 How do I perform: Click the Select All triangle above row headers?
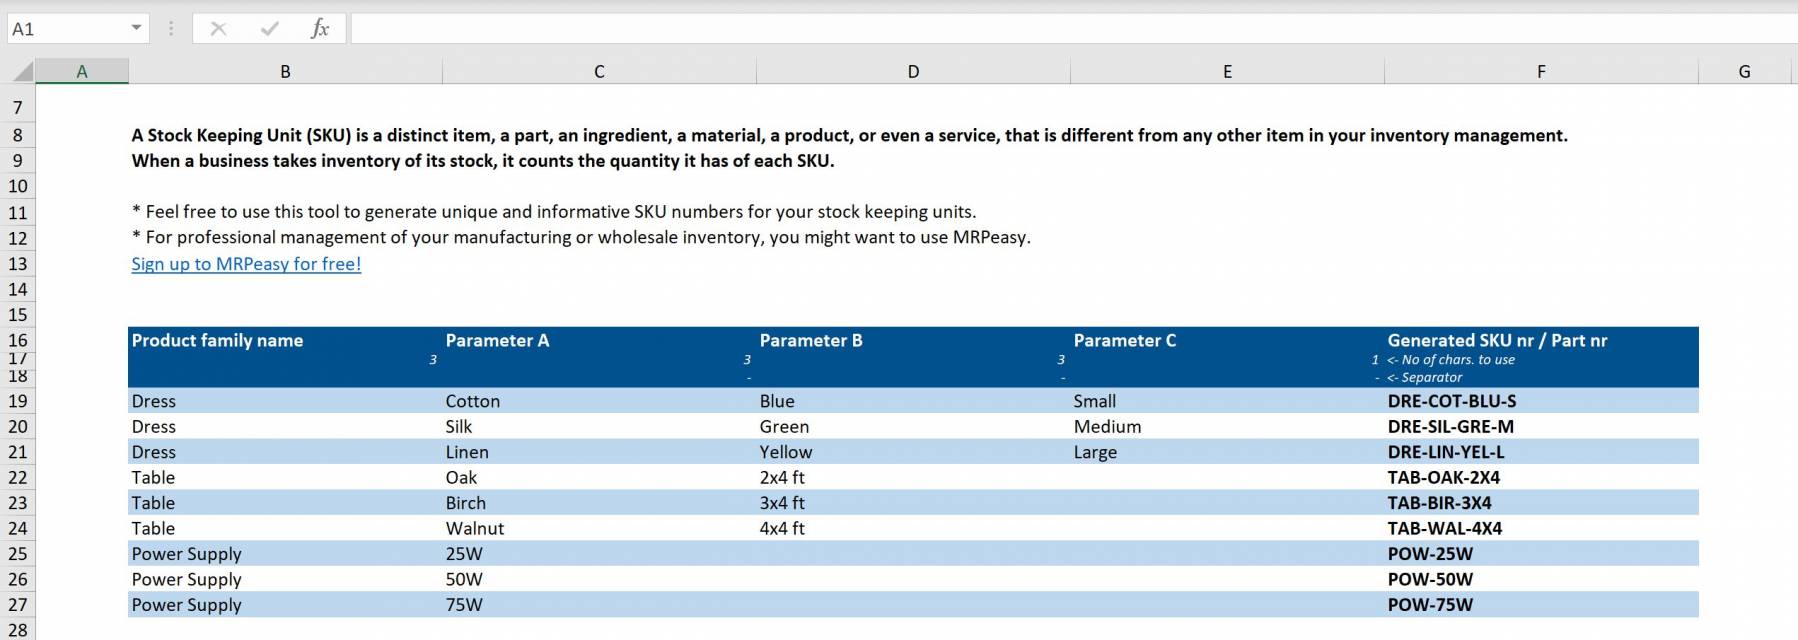point(20,71)
